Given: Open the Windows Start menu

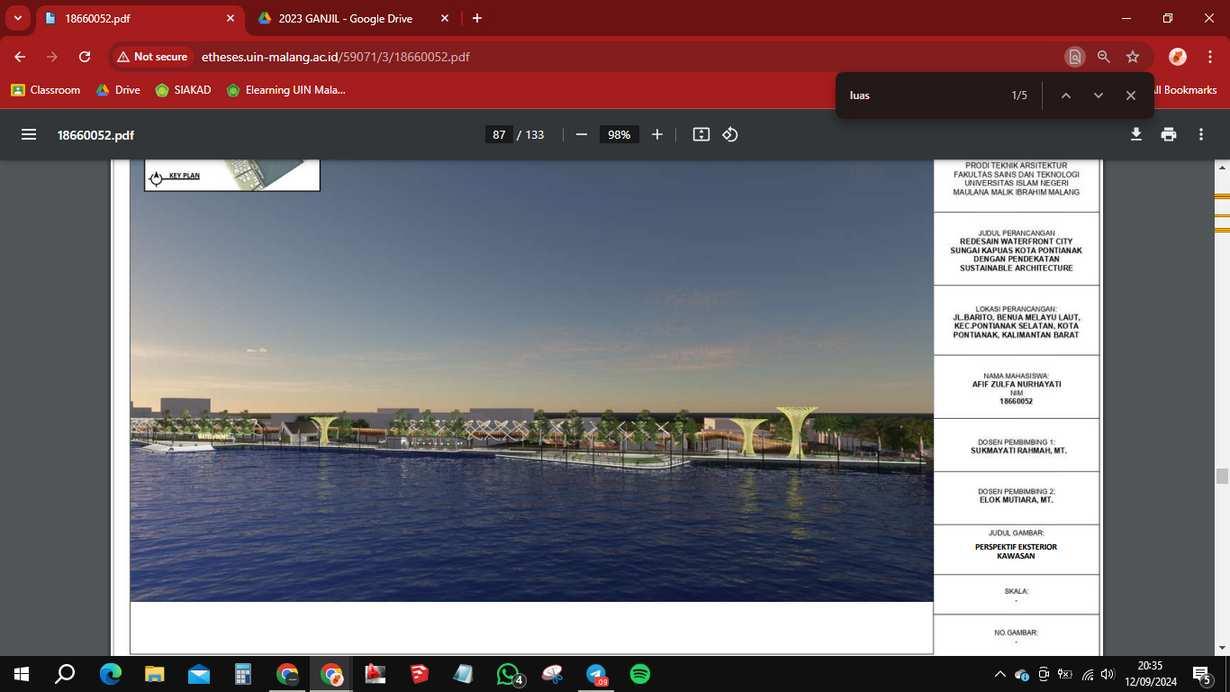Looking at the screenshot, I should [20, 674].
